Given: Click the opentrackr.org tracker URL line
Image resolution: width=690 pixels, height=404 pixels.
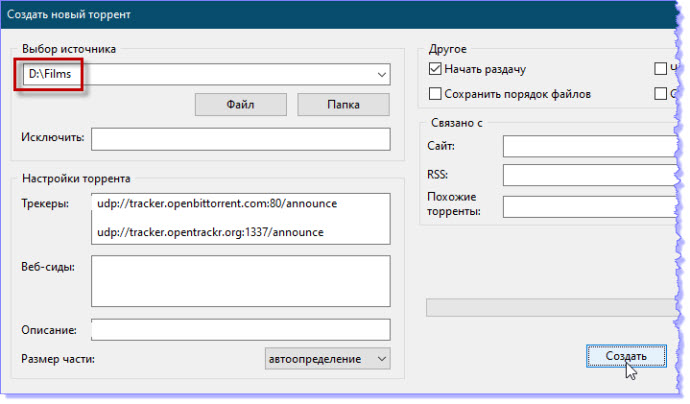Looking at the screenshot, I should pos(210,232).
